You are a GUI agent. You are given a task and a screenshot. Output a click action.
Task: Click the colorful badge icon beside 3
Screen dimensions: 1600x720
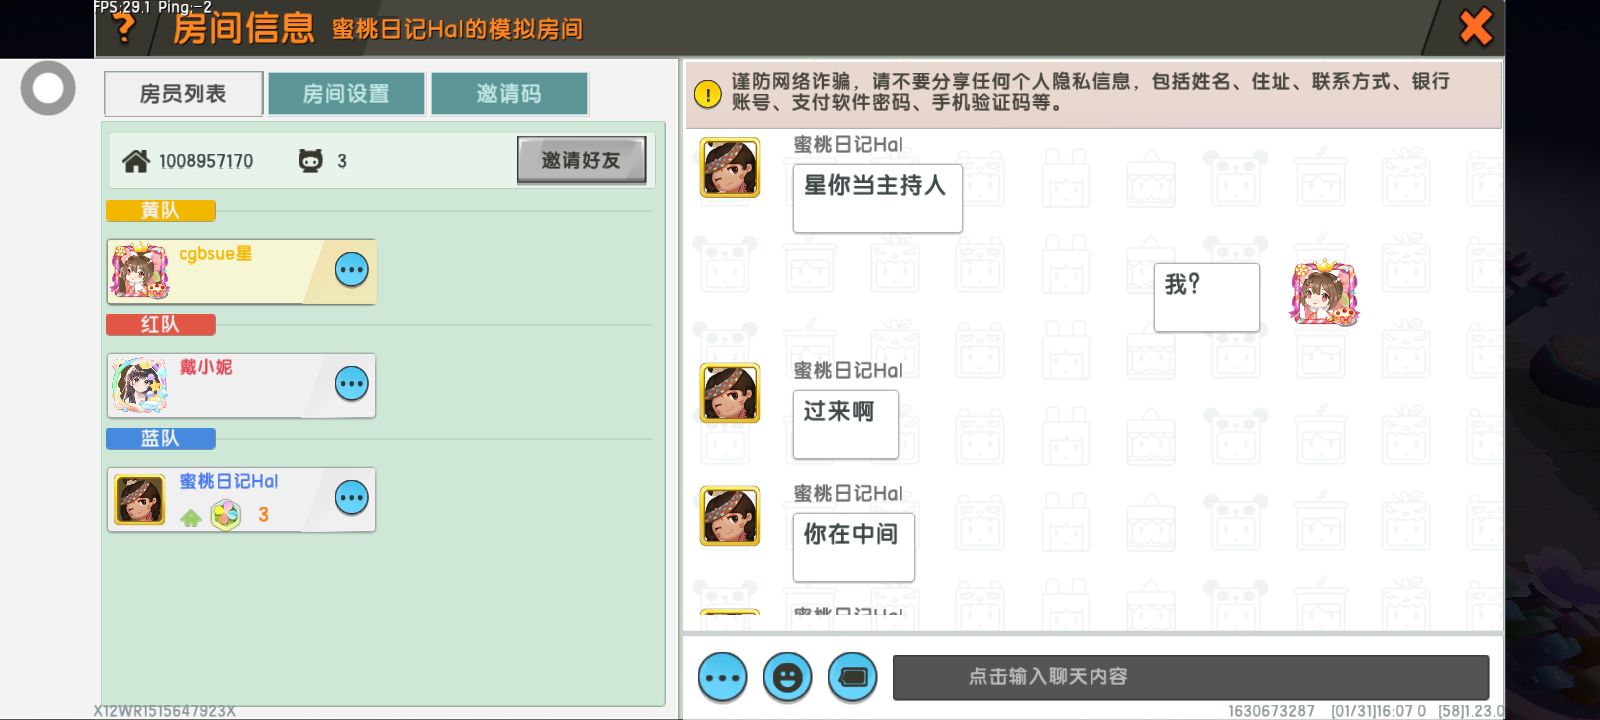[226, 515]
